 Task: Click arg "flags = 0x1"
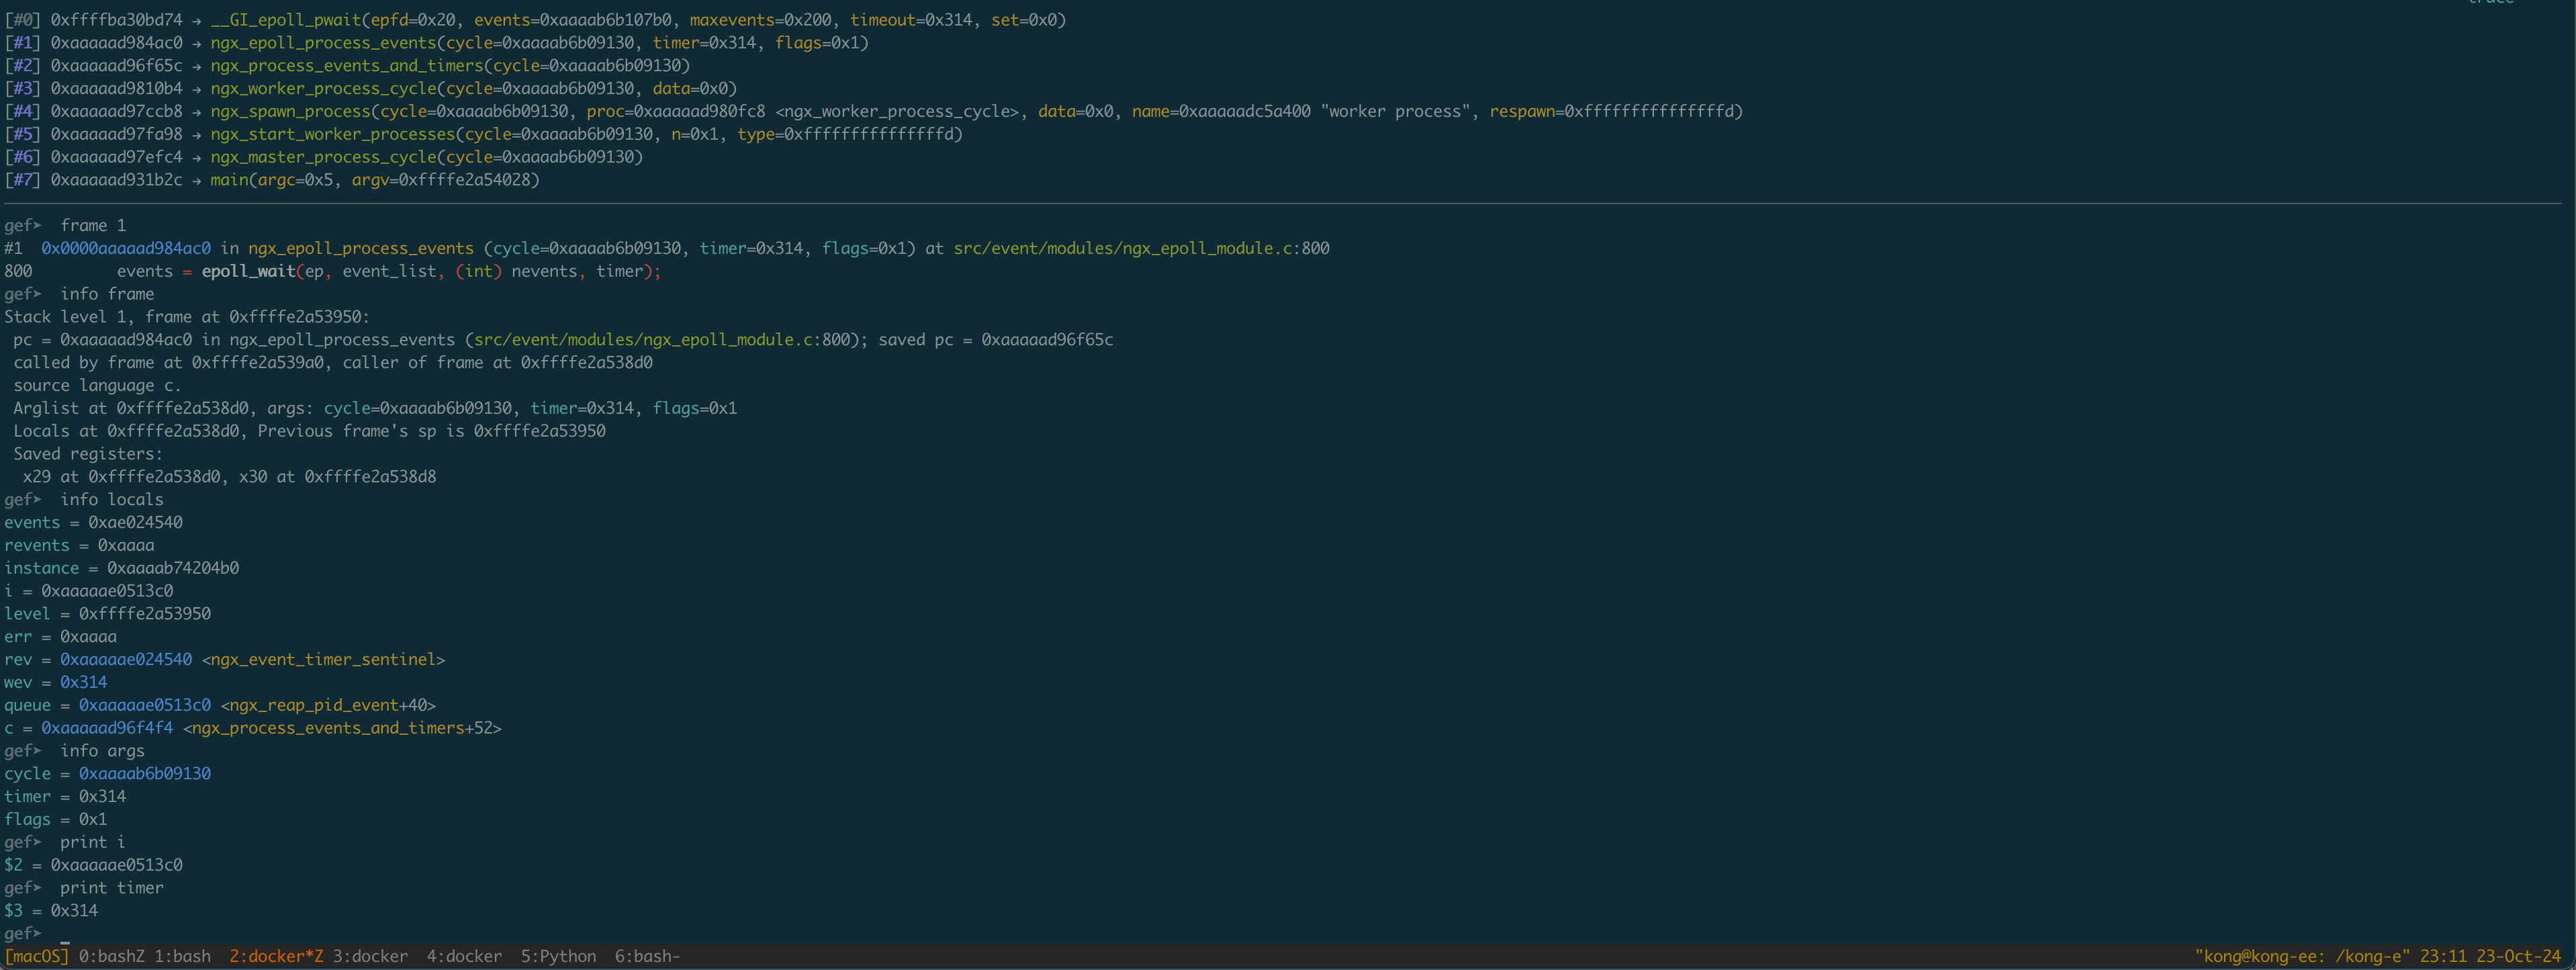[x=55, y=820]
